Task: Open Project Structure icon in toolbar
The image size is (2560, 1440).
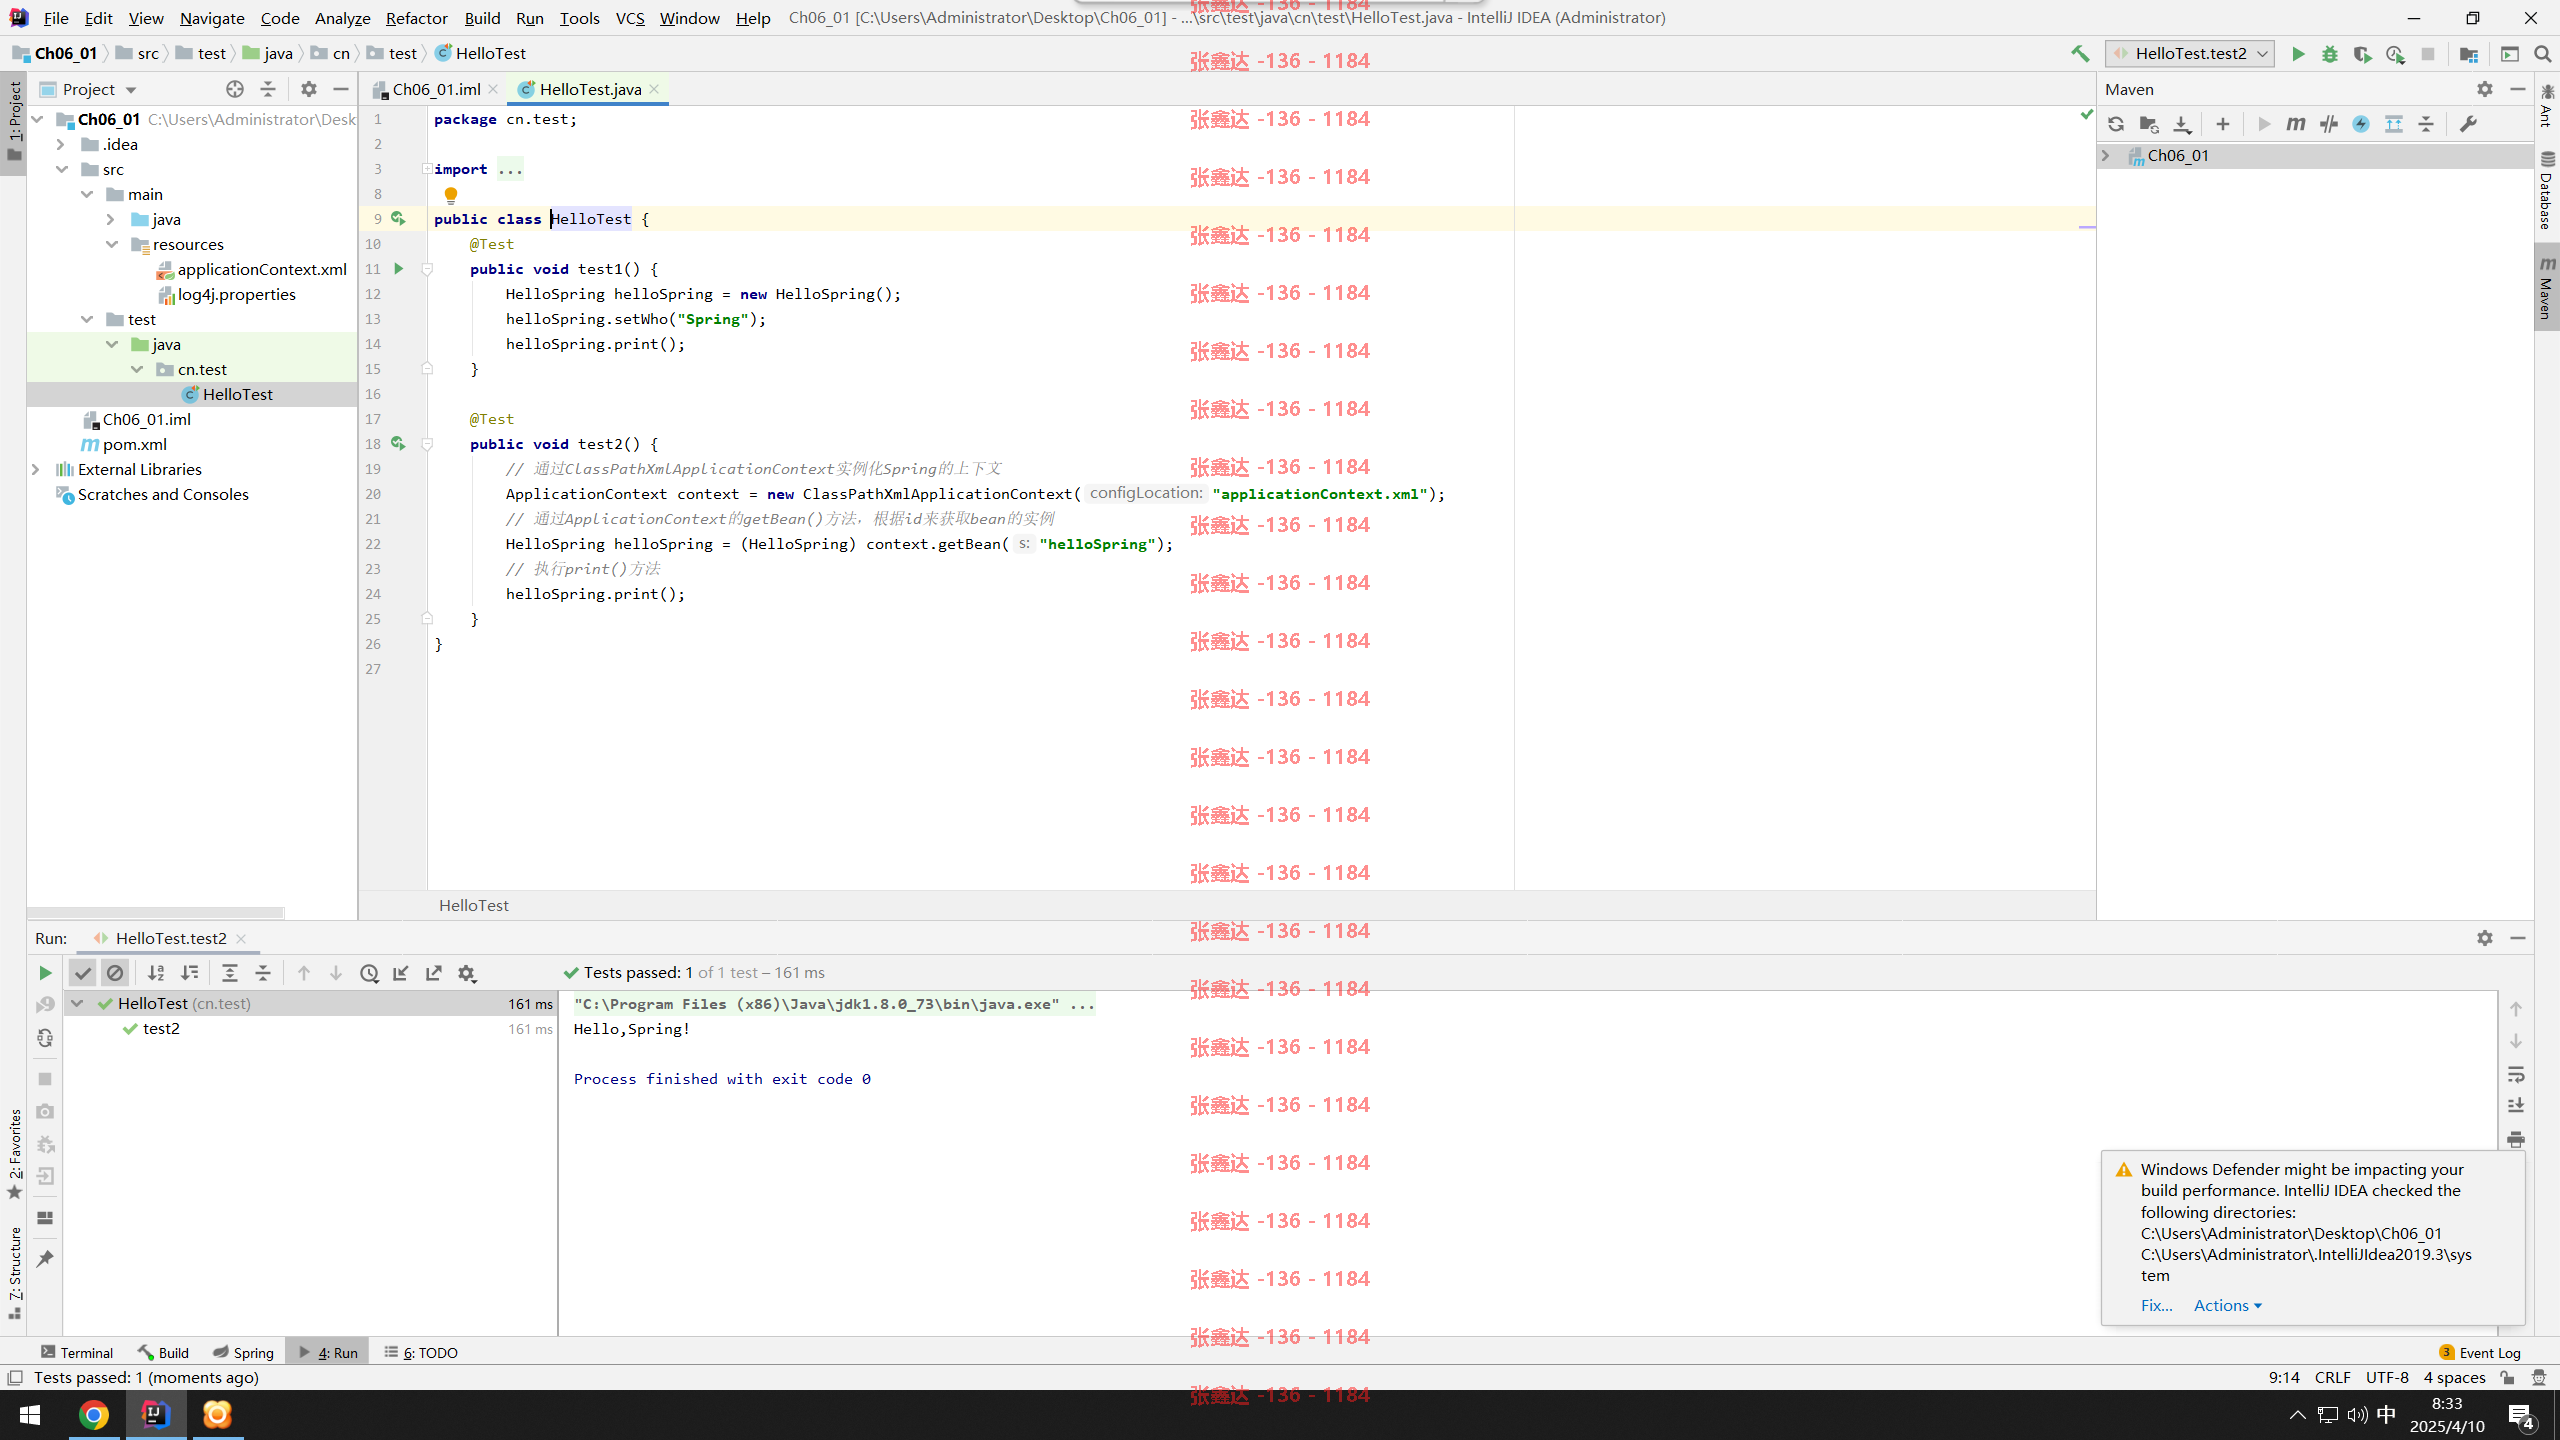Action: [2469, 54]
